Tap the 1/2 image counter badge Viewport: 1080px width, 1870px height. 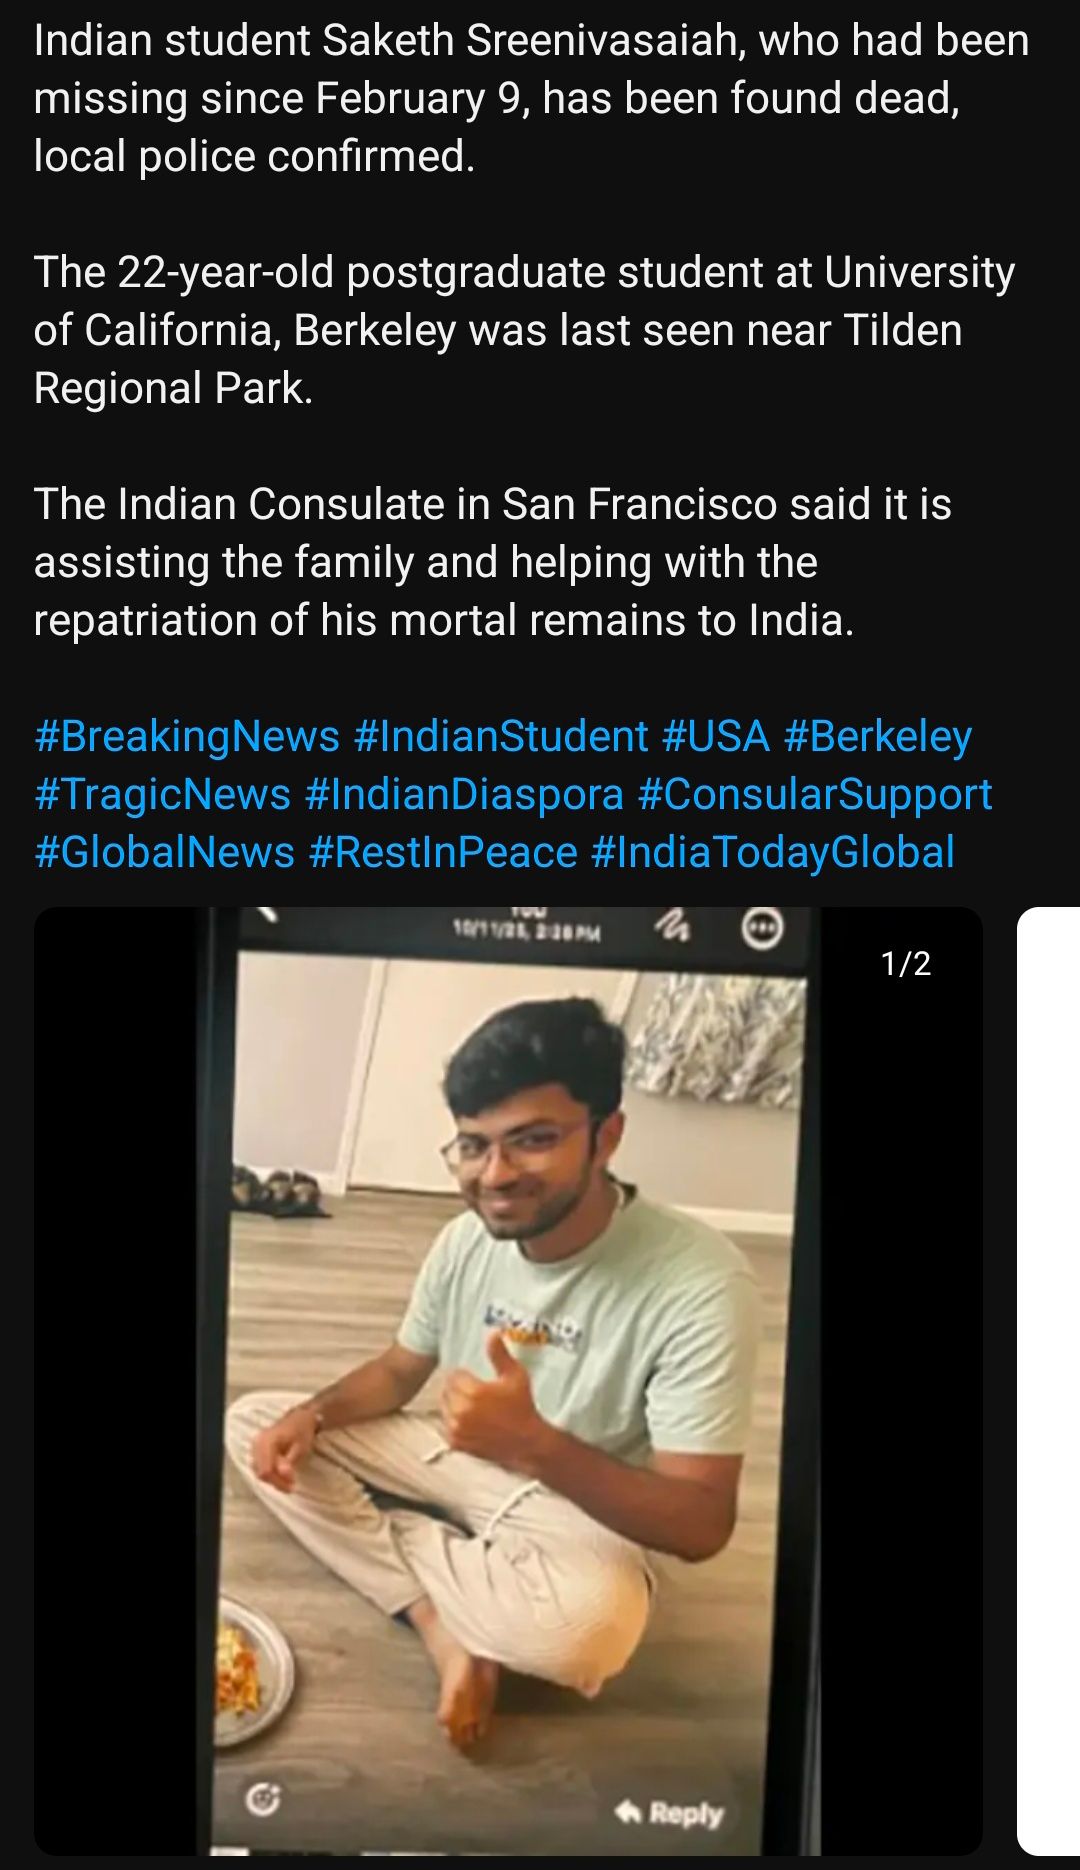coord(906,964)
